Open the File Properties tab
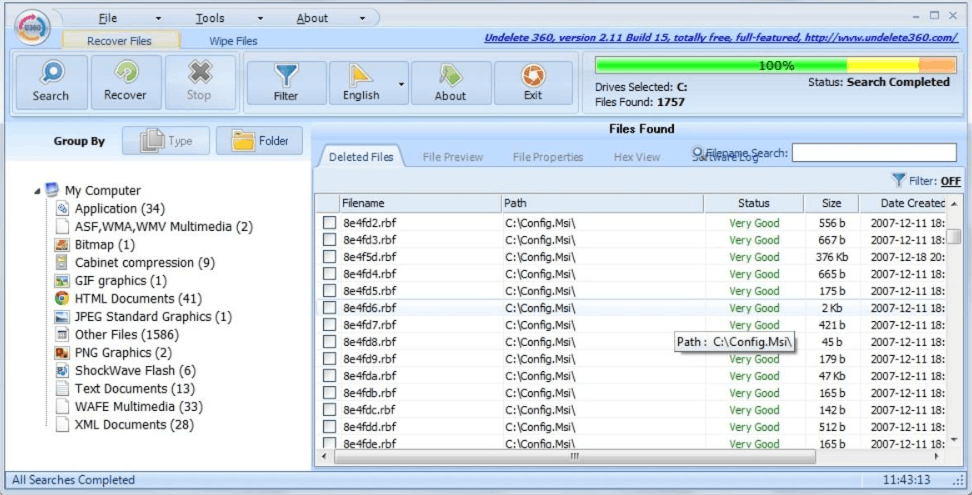The width and height of the screenshot is (972, 495). pyautogui.click(x=548, y=157)
